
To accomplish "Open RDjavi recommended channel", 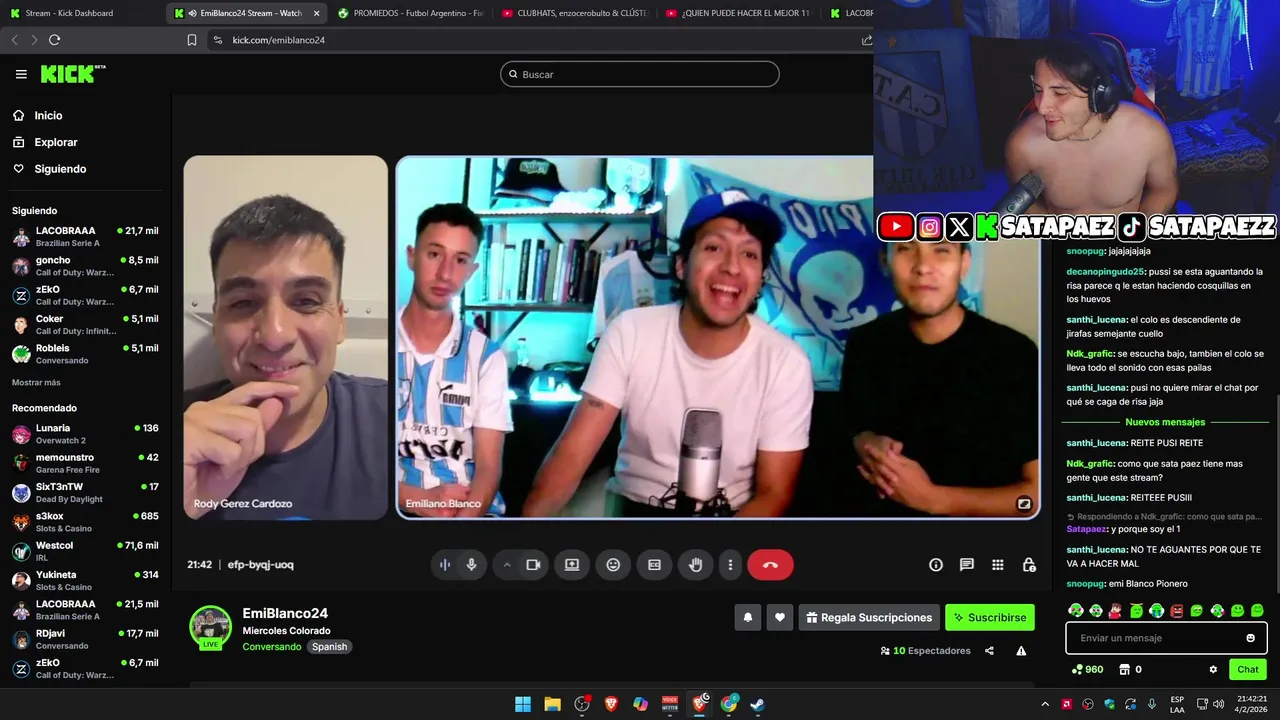I will coord(85,639).
